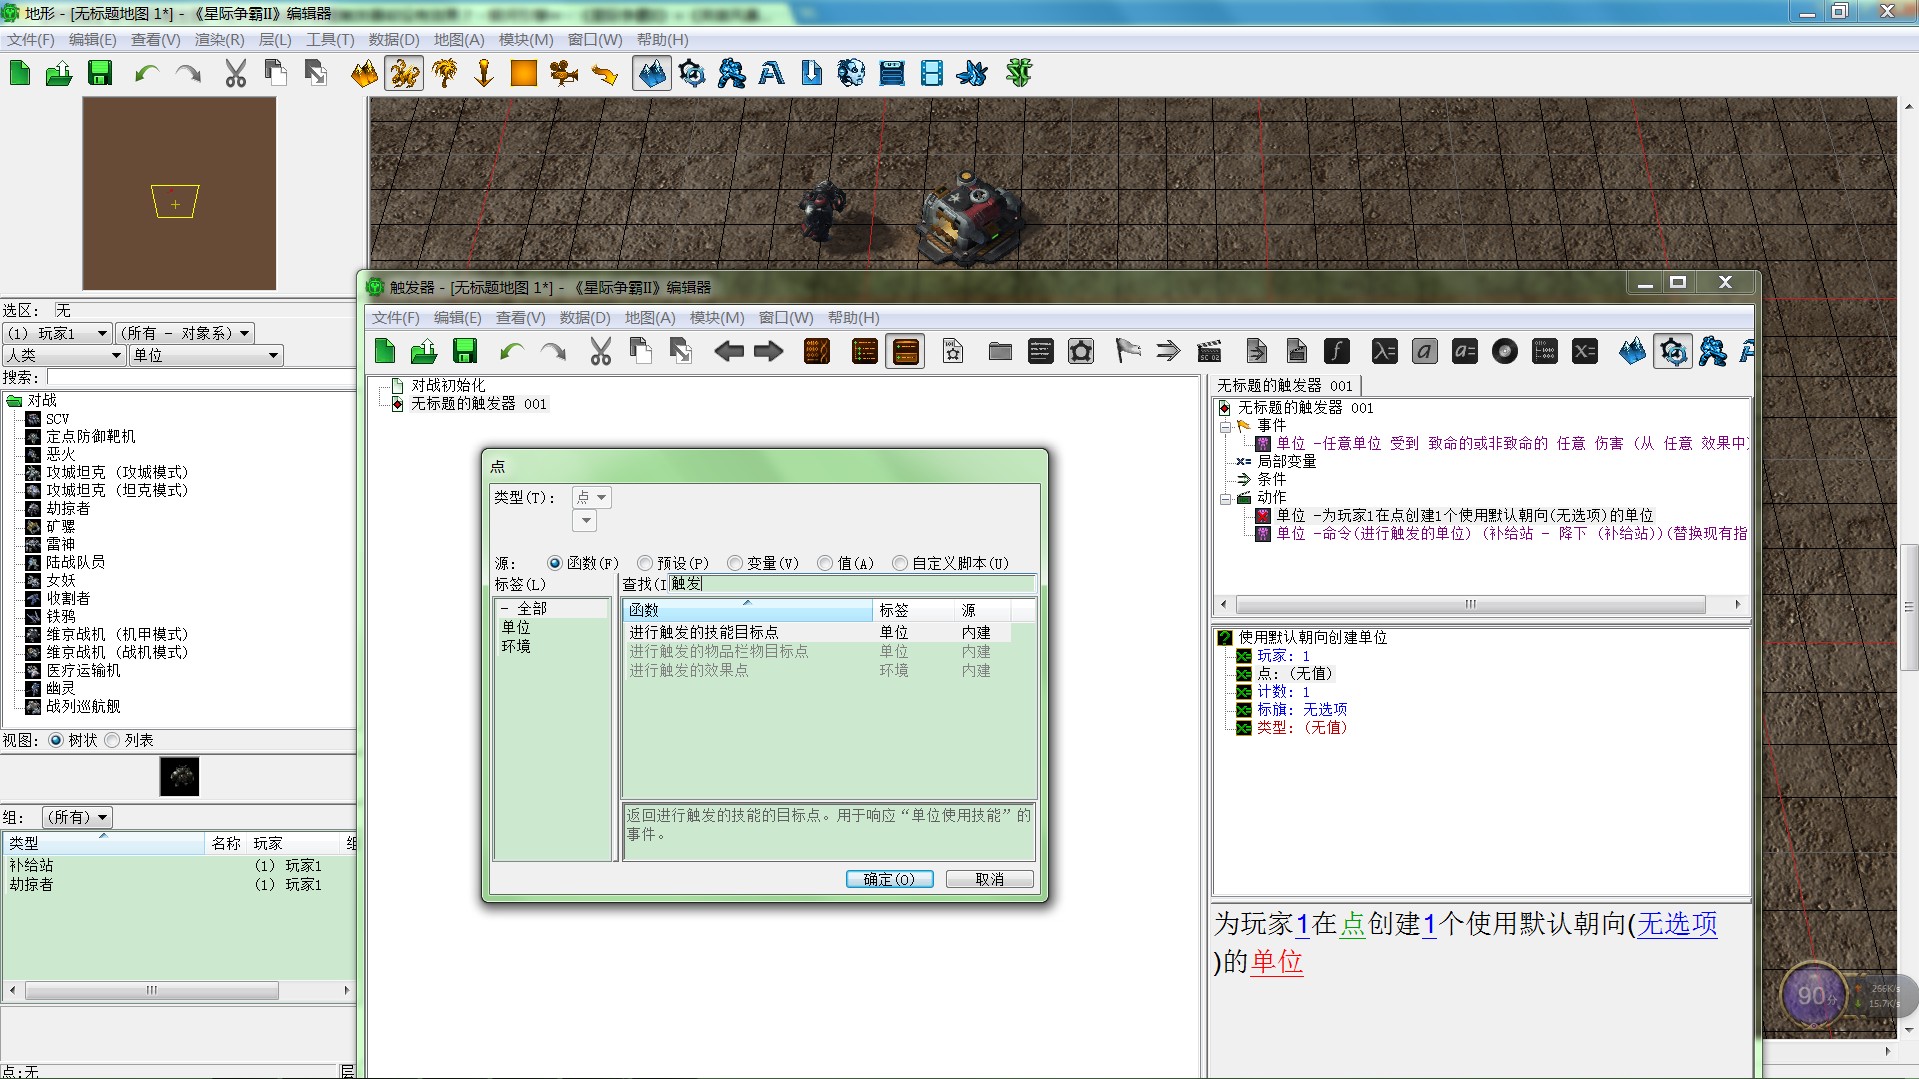Click the back arrow in trigger toolbar
This screenshot has width=1919, height=1079.
click(729, 351)
